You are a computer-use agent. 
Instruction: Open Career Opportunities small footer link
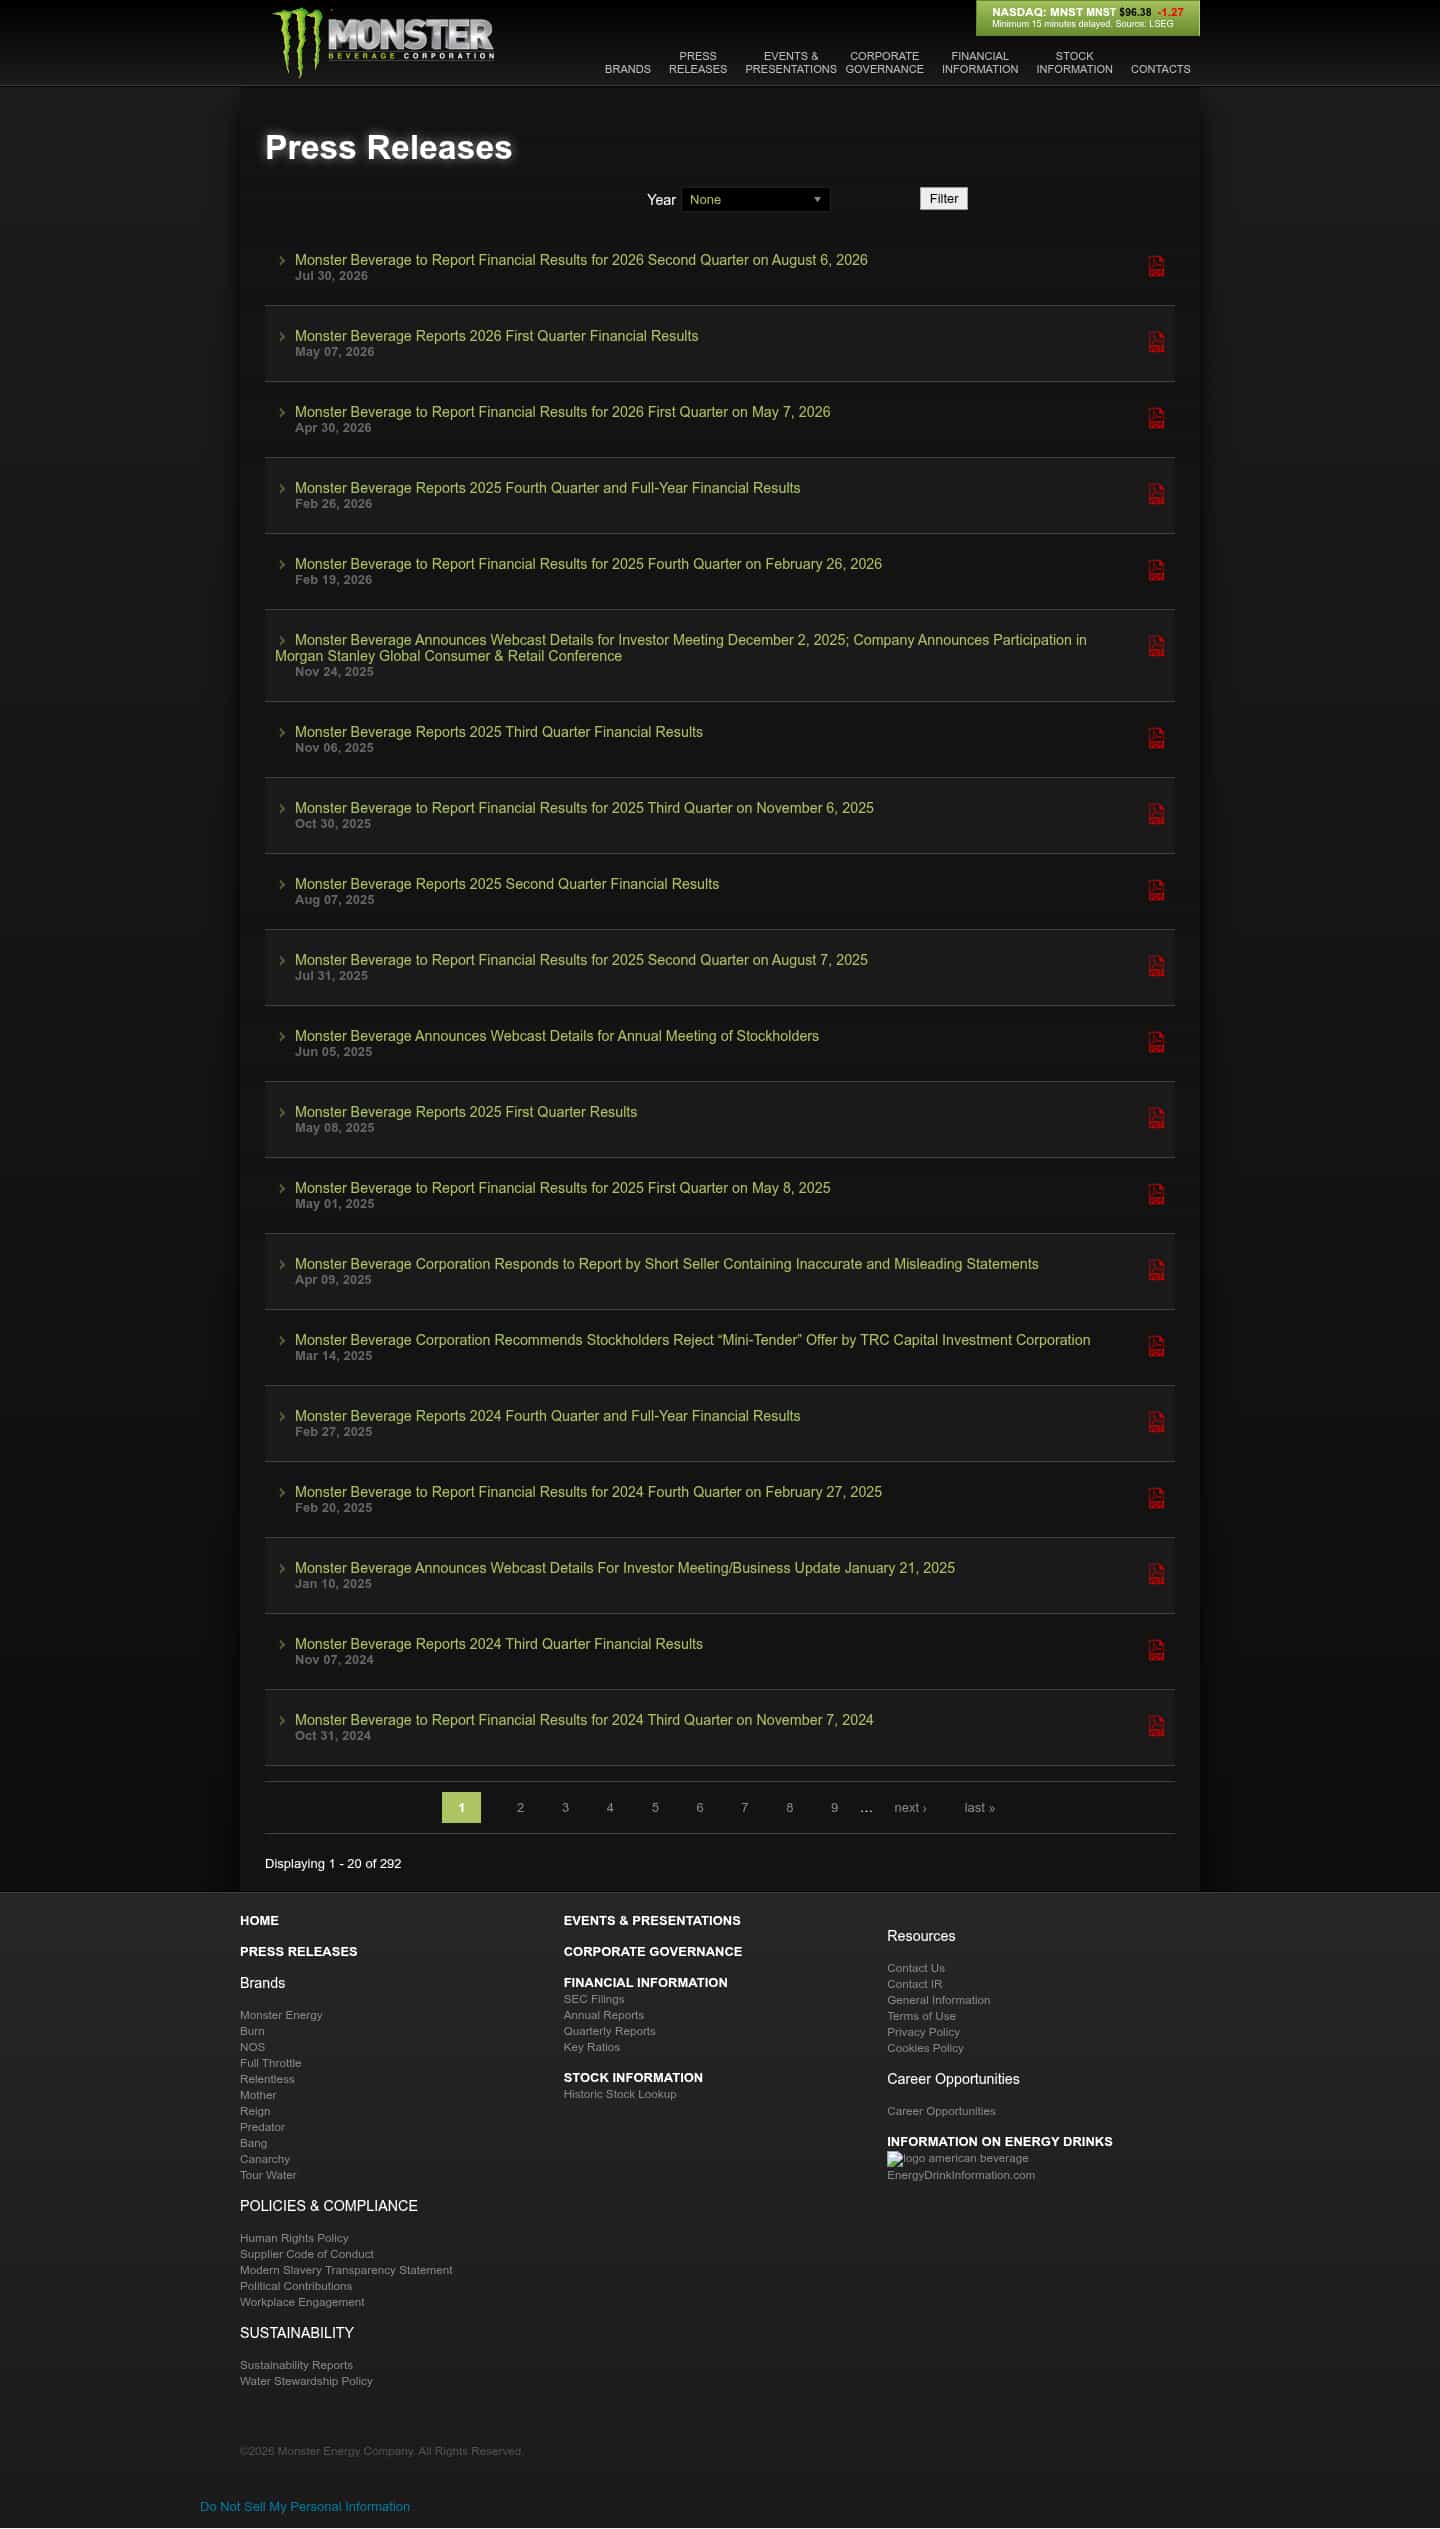(x=941, y=2111)
